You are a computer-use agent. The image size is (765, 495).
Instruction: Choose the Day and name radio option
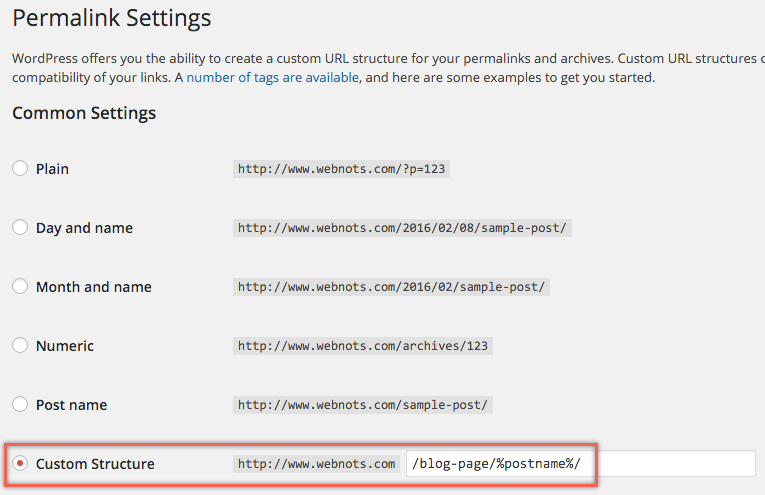coord(20,228)
